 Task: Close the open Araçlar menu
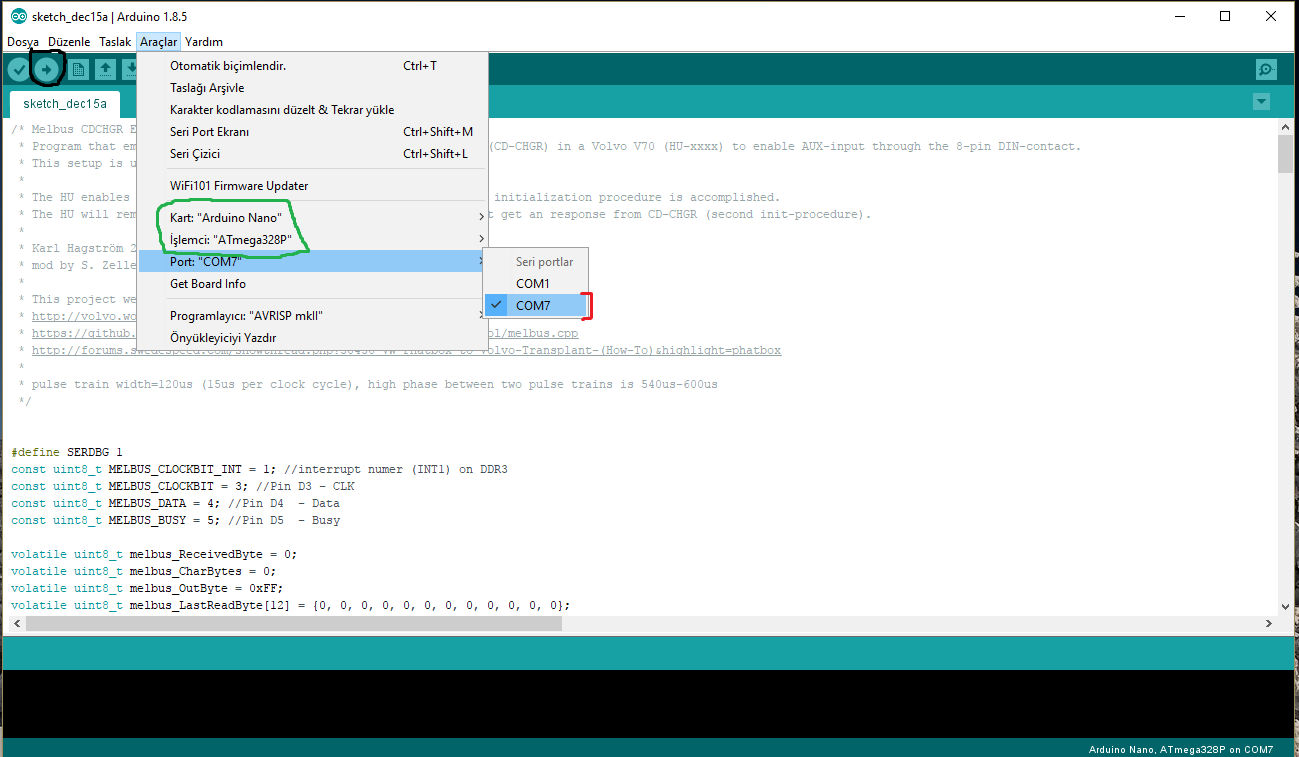159,42
